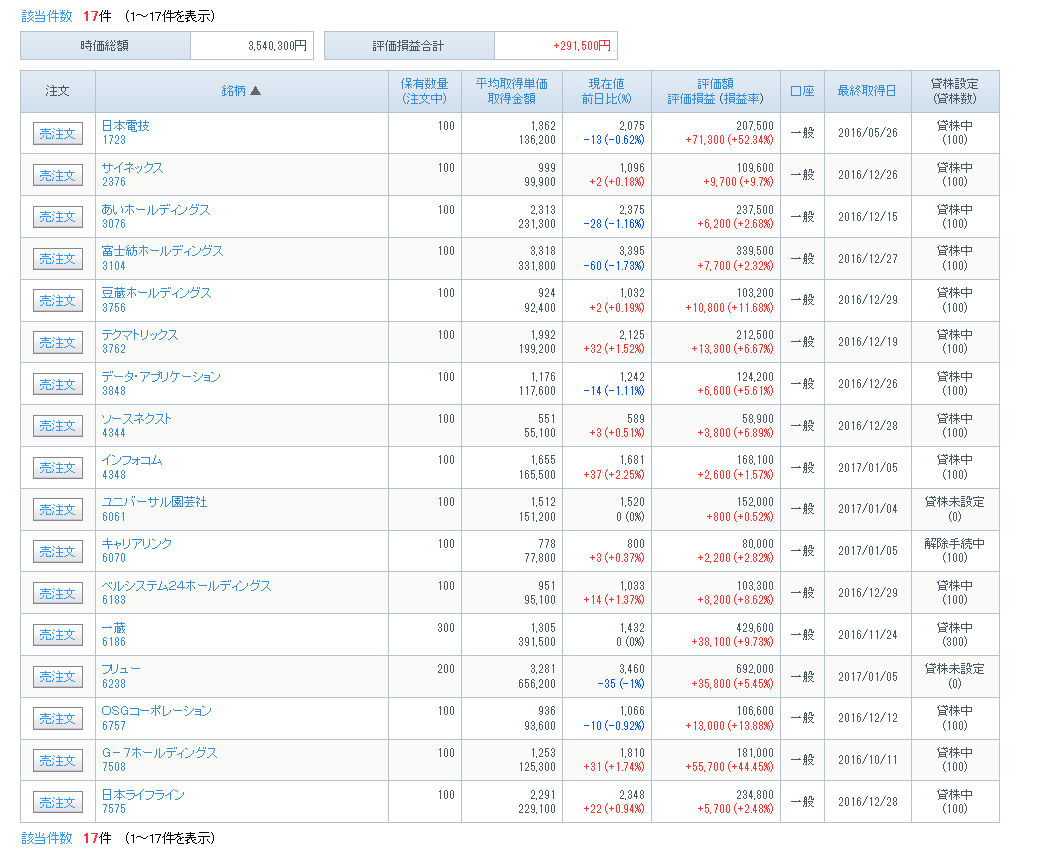Click the 売注文 button for インフォコム
This screenshot has width=1040, height=856.
[58, 467]
